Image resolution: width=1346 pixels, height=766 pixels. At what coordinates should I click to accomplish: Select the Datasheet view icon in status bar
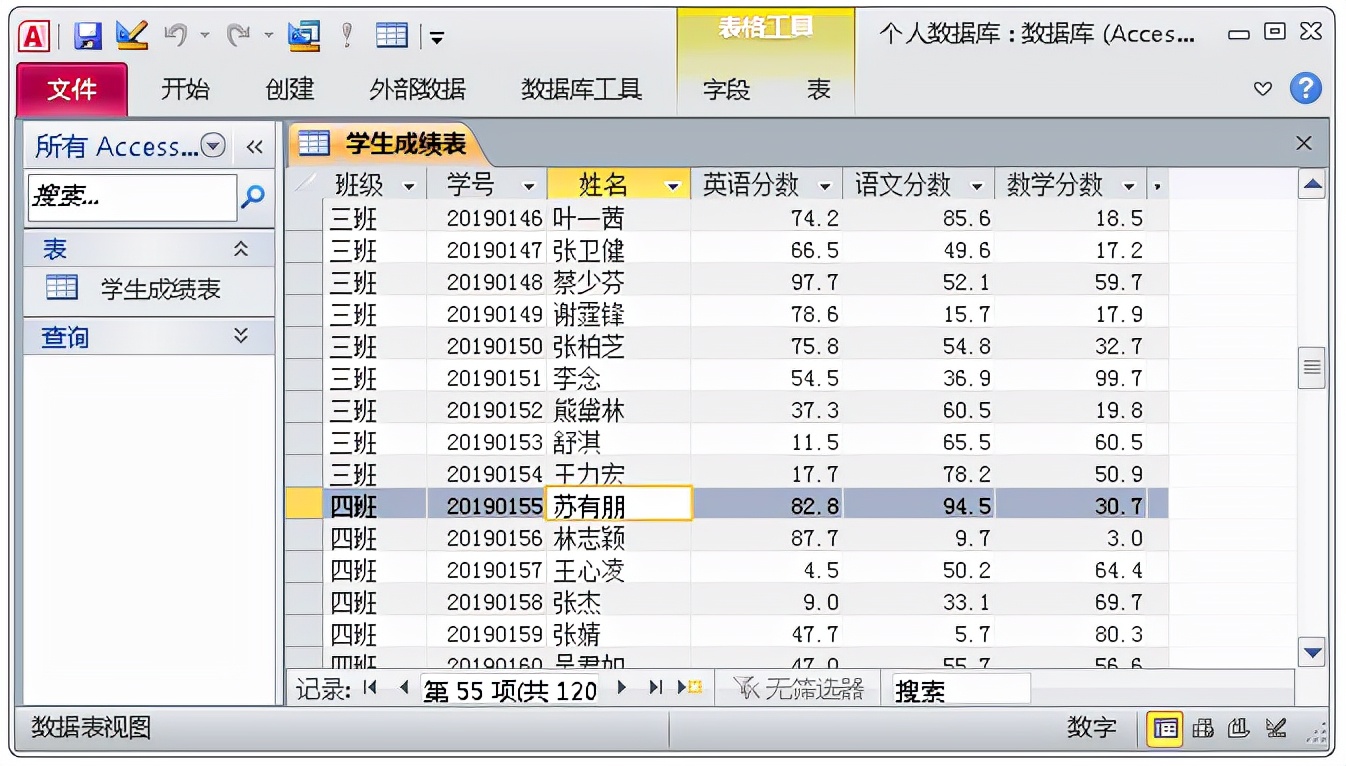[1164, 730]
